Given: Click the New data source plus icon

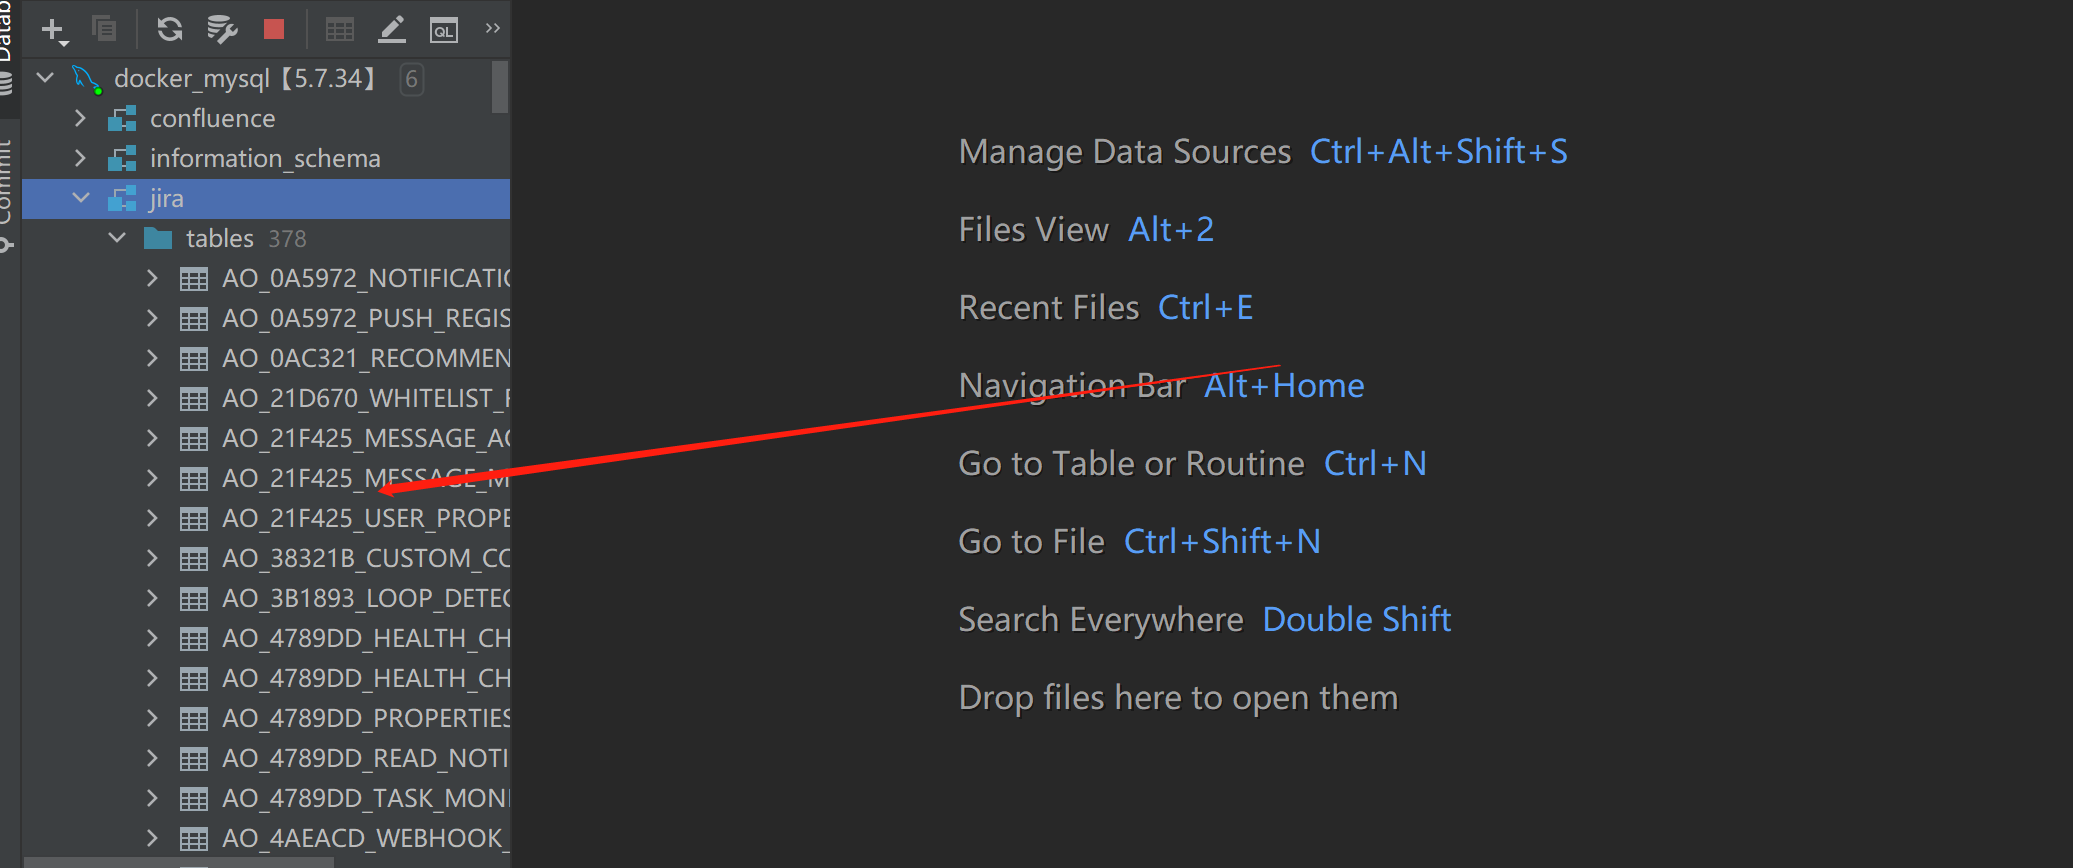Looking at the screenshot, I should pyautogui.click(x=54, y=30).
